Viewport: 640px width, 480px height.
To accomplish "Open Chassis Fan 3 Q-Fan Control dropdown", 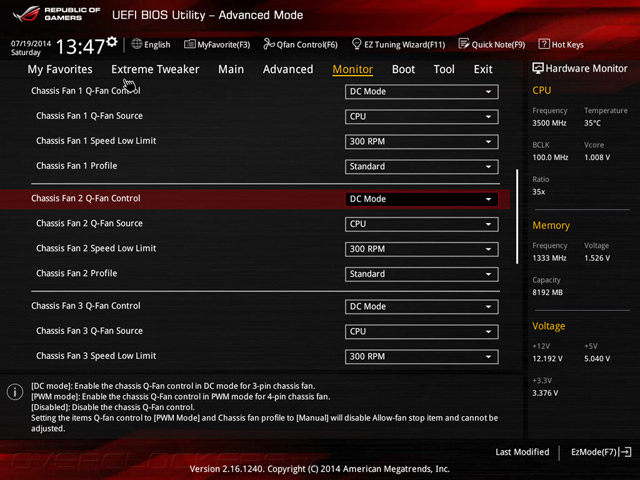I will point(421,307).
